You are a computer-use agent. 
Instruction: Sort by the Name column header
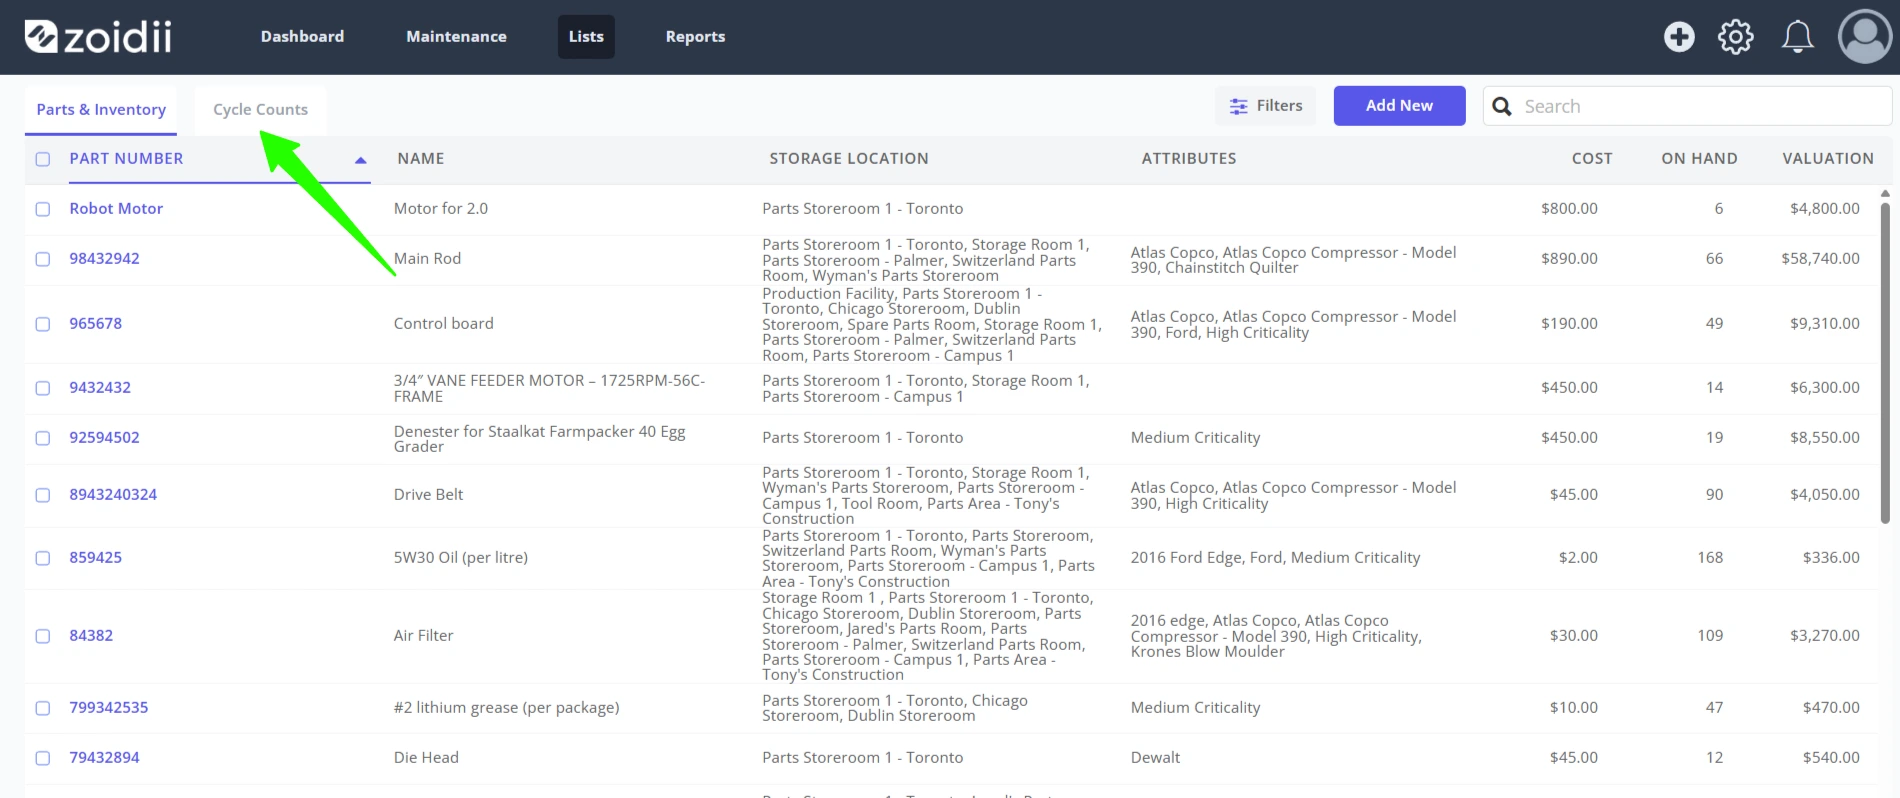pyautogui.click(x=420, y=158)
